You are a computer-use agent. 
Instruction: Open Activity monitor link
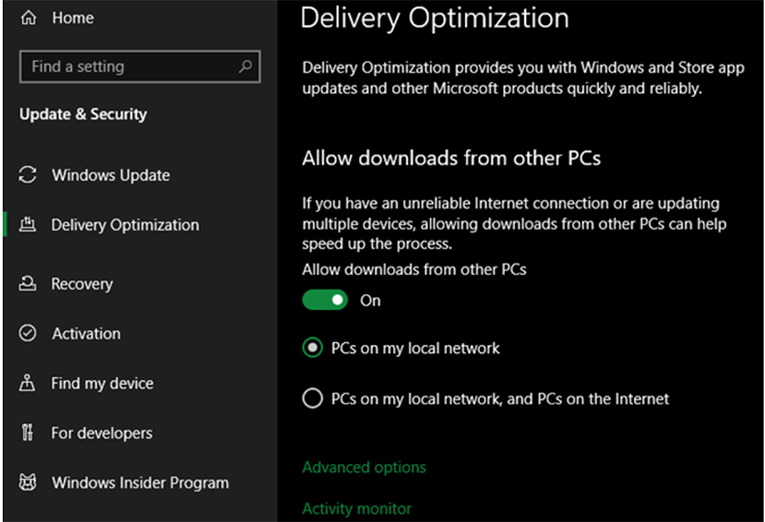point(356,509)
